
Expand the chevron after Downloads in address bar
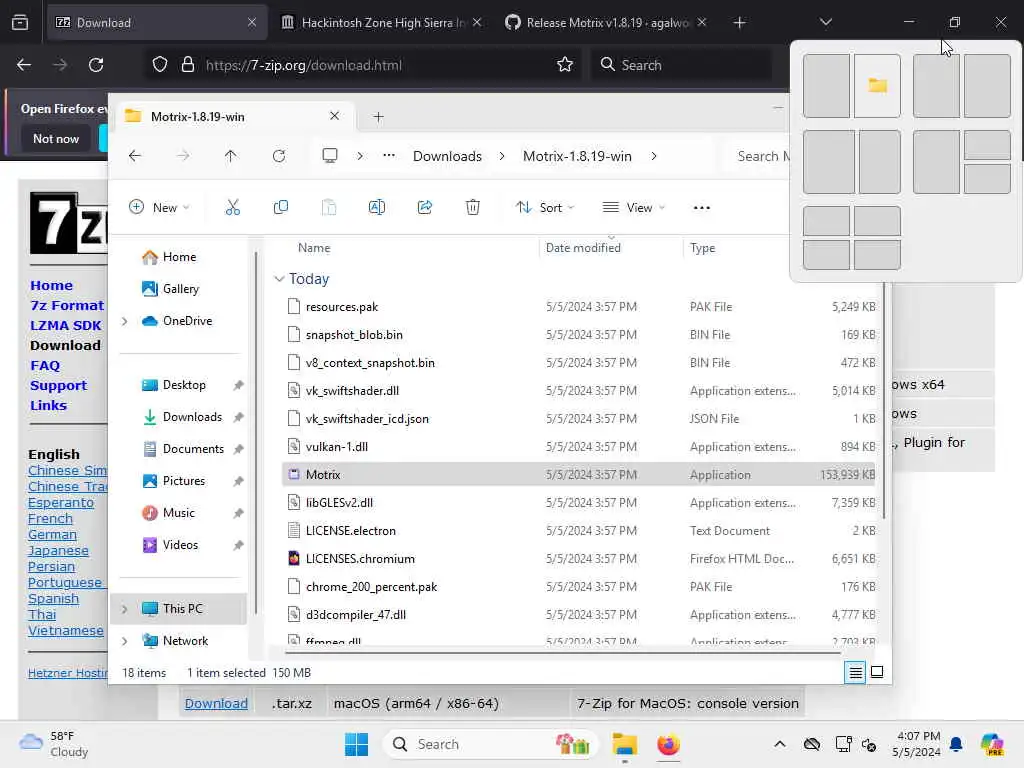pyautogui.click(x=502, y=156)
